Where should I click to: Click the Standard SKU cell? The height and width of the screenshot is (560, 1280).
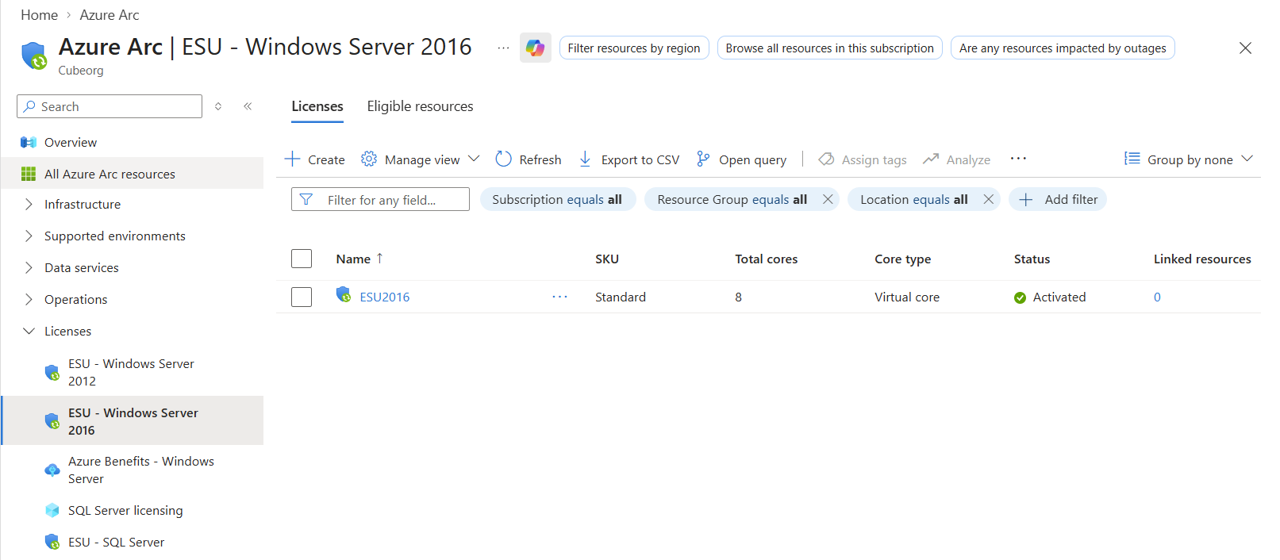[x=620, y=297]
